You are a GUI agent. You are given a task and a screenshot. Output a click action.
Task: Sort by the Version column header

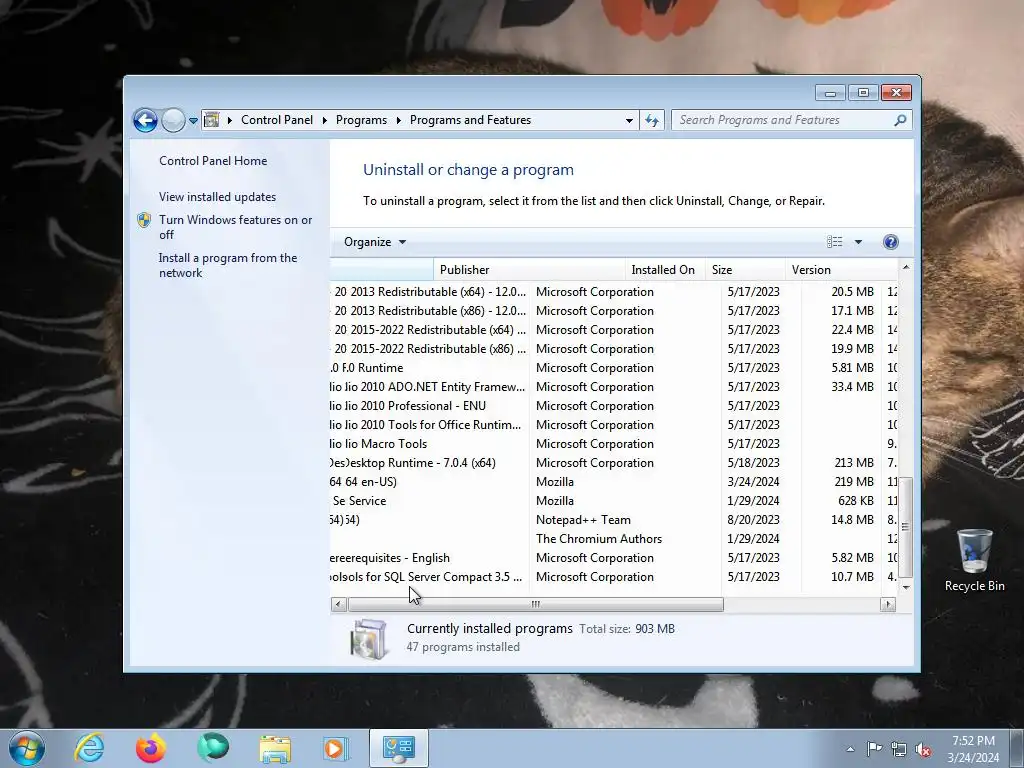coord(841,270)
